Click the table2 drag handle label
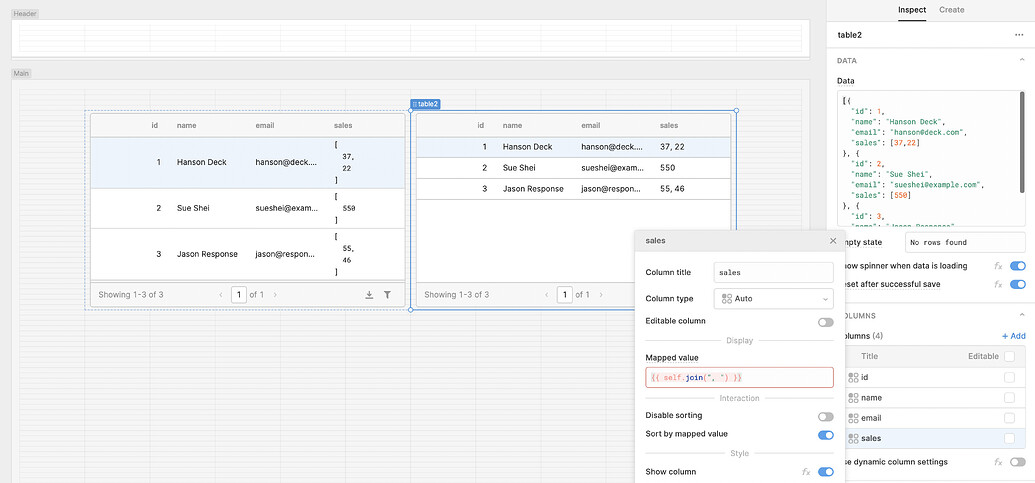 (x=425, y=104)
